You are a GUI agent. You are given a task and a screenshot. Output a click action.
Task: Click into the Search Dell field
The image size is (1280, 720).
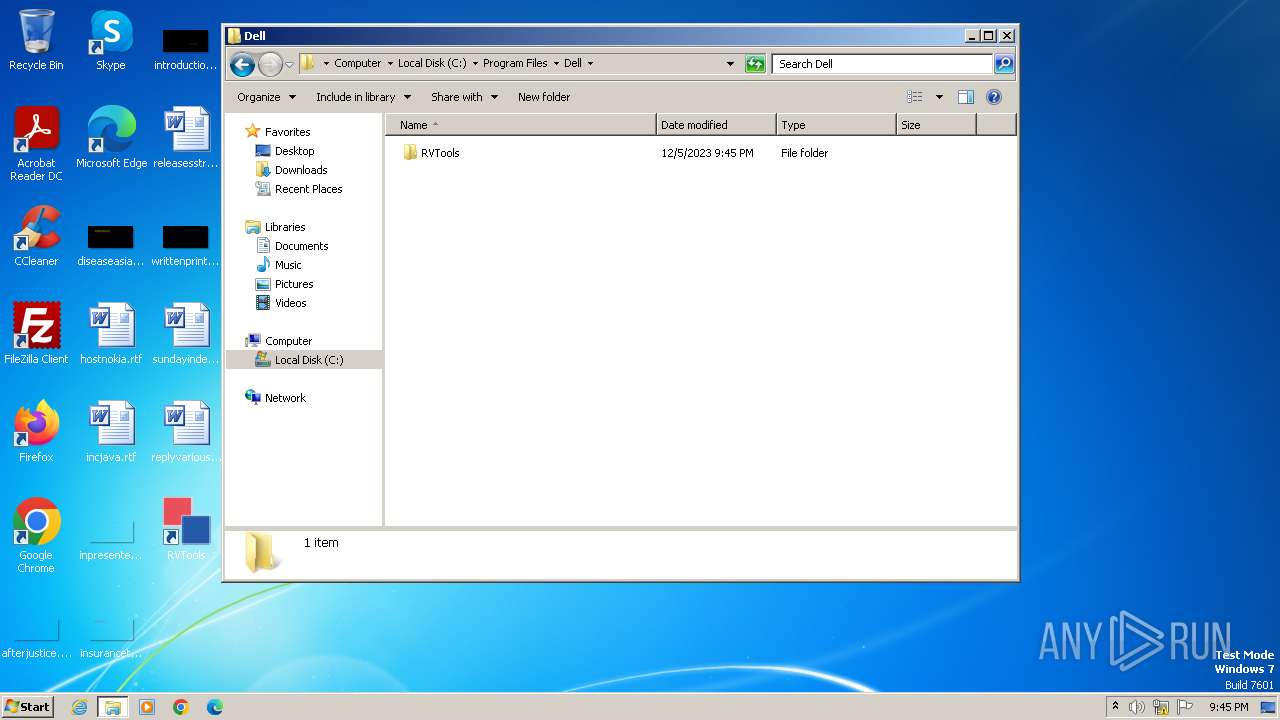(882, 64)
